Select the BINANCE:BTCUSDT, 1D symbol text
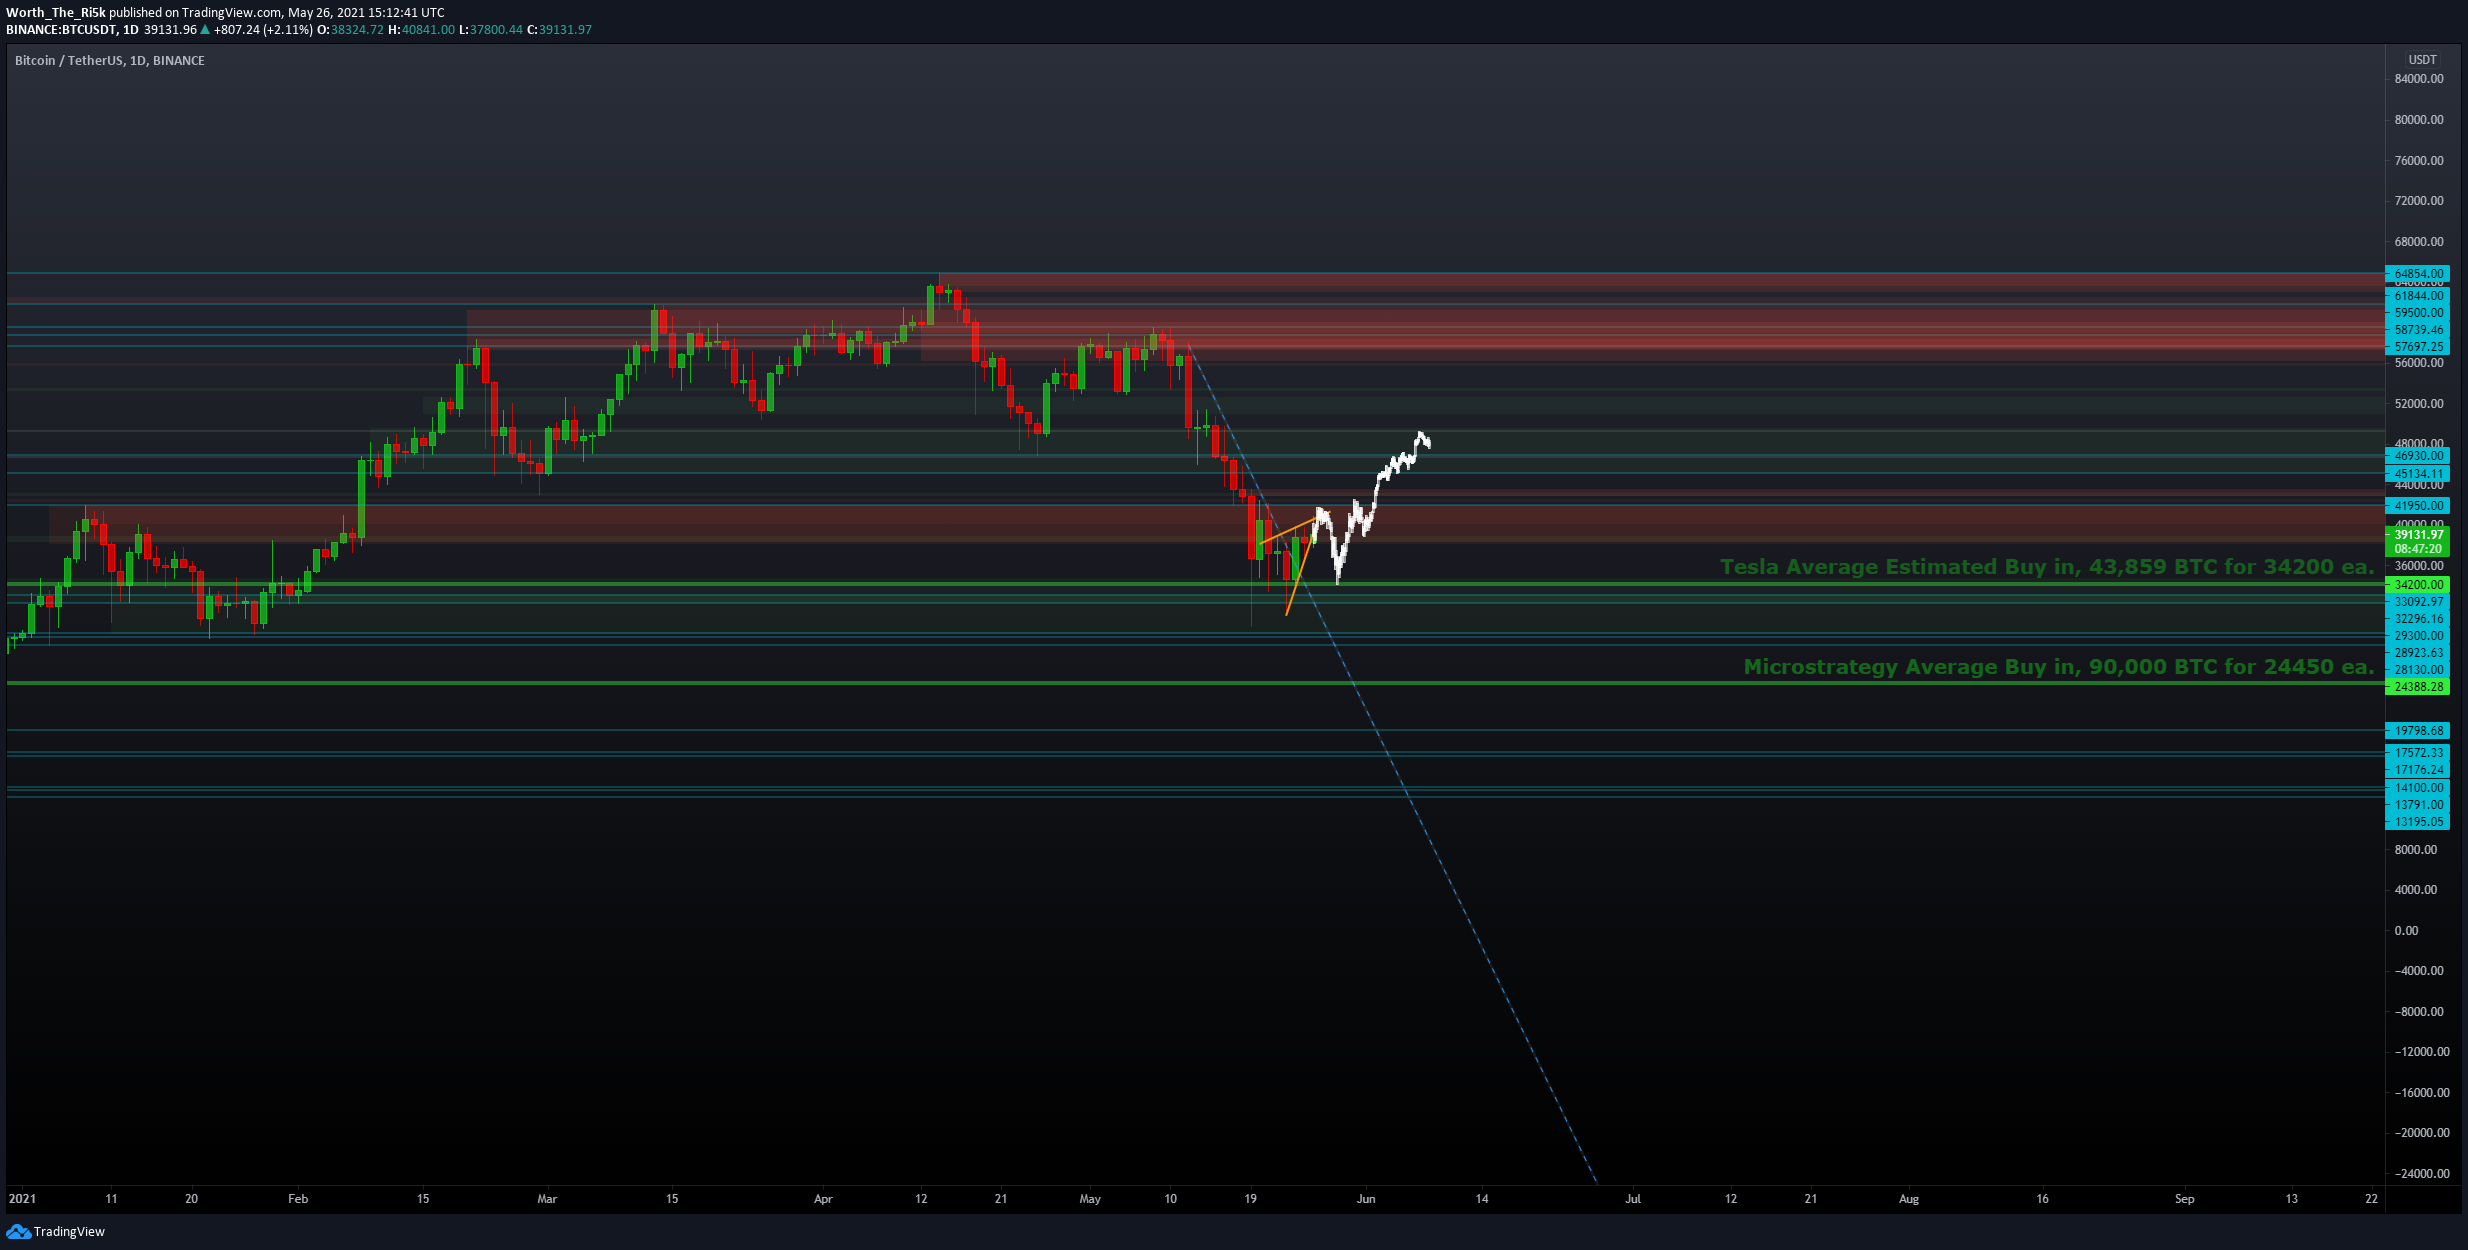Screen dimensions: 2468x1250 coord(72,30)
